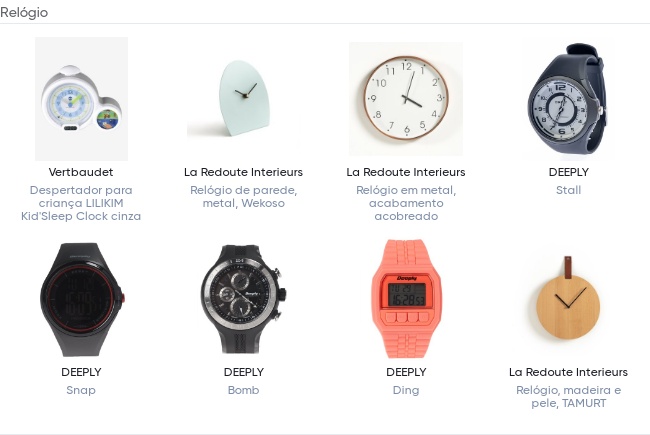The image size is (650, 435).
Task: Open the coral DEEPLY Ding digital watch image
Action: click(406, 299)
